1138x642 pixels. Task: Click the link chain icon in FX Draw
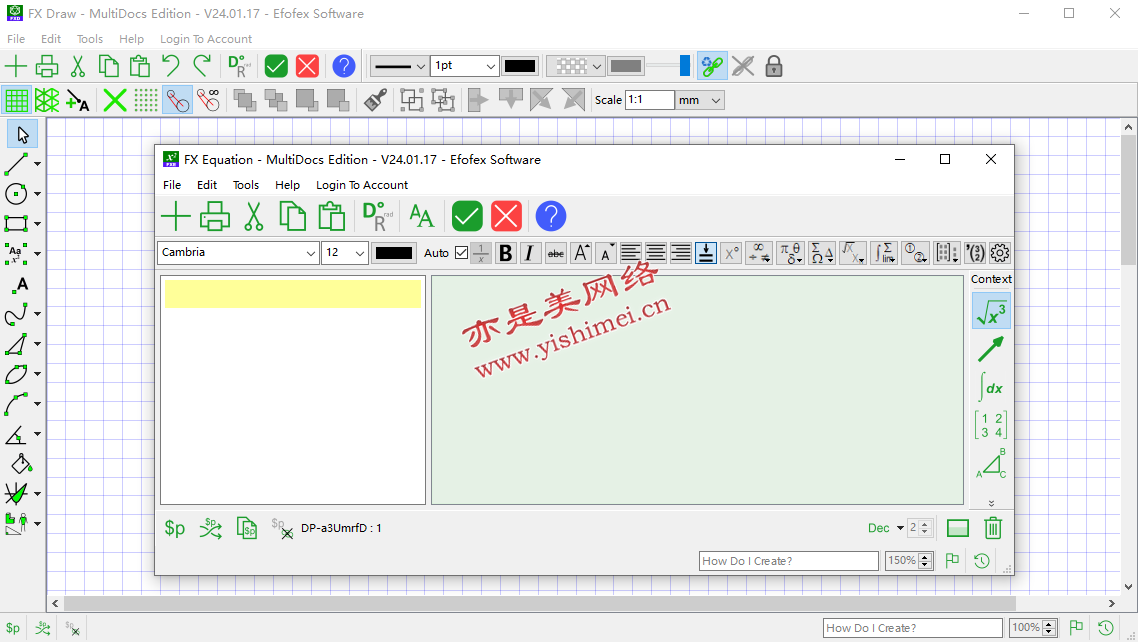point(712,66)
